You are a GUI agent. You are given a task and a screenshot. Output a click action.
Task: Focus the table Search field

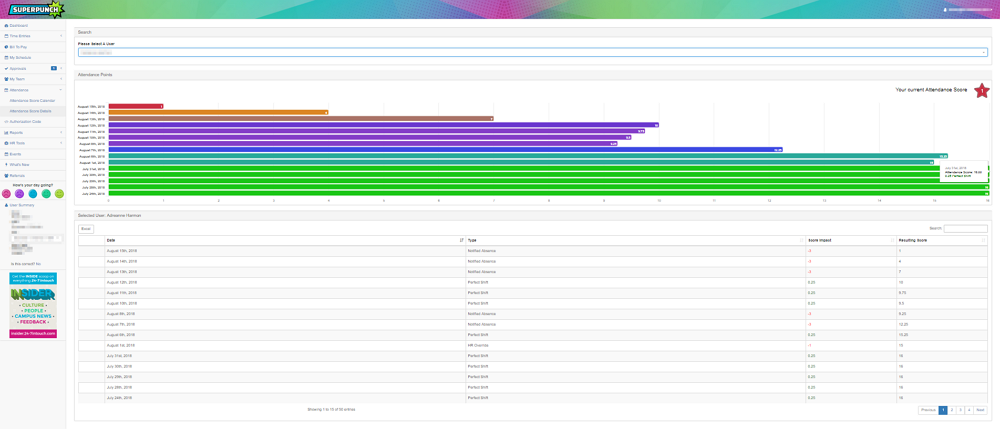click(x=964, y=229)
